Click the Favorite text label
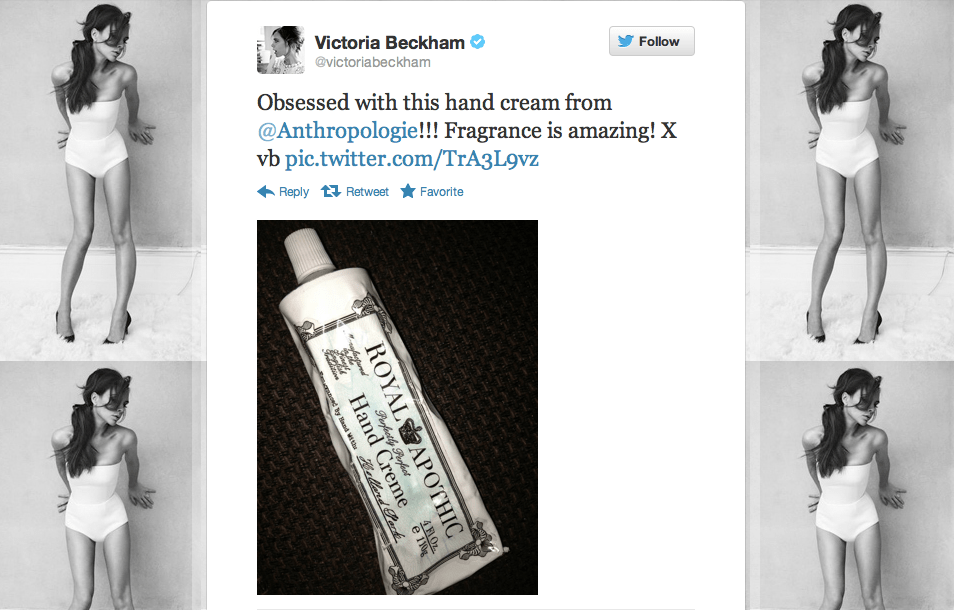 (442, 192)
